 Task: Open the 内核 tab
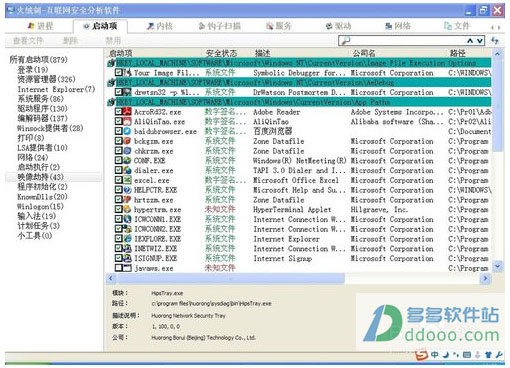(x=160, y=26)
